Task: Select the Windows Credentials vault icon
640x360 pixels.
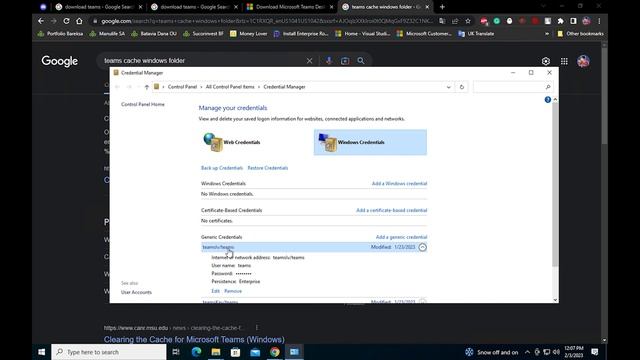Action: [328, 142]
